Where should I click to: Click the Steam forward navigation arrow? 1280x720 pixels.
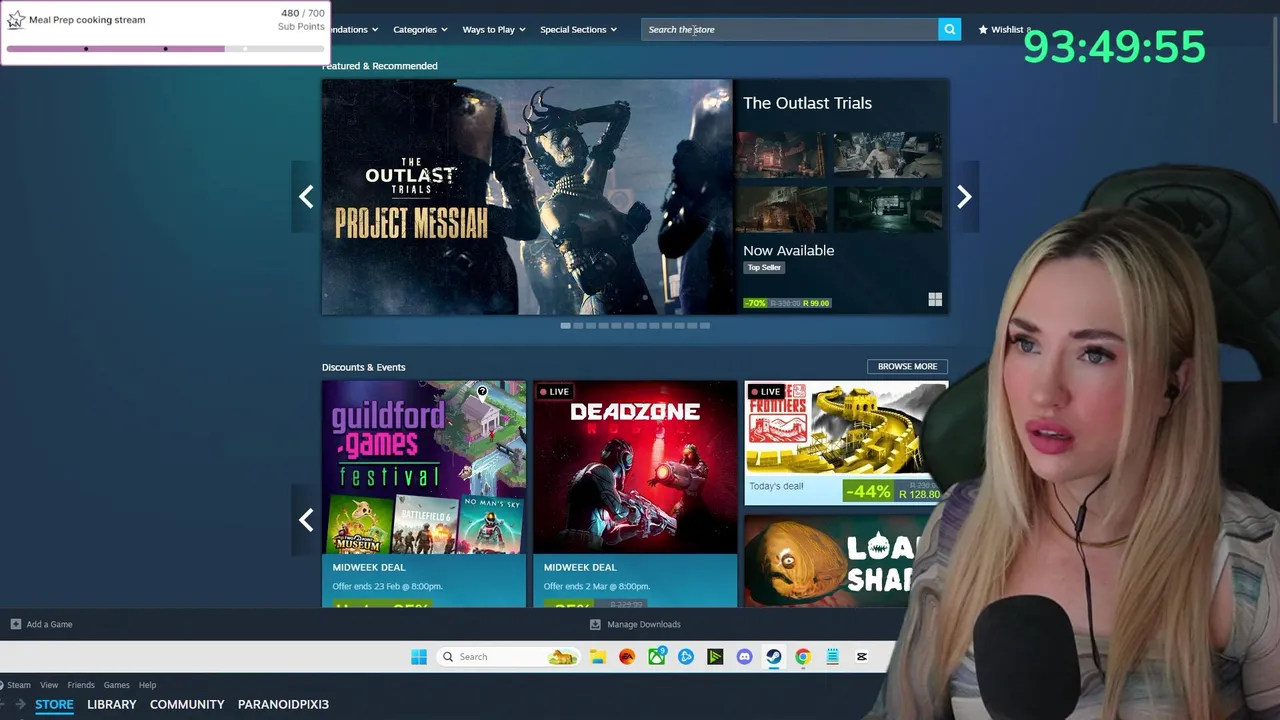(x=20, y=704)
